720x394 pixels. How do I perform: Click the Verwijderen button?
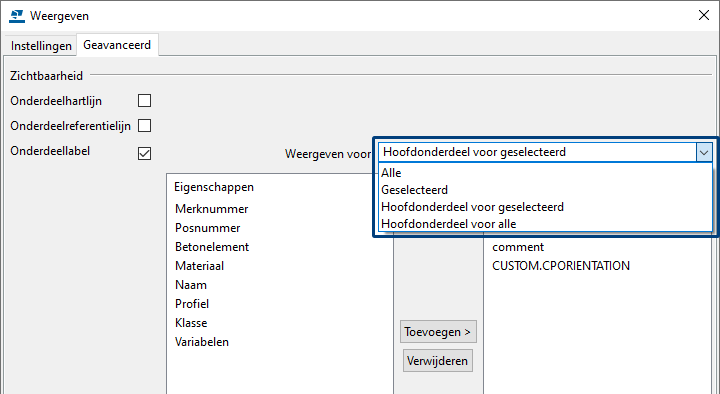(438, 360)
